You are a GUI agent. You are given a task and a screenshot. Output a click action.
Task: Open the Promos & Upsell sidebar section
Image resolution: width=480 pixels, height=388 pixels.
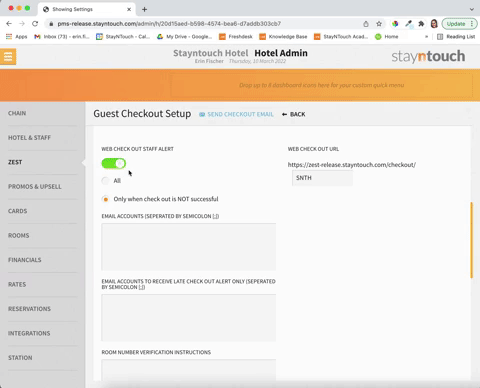(35, 187)
